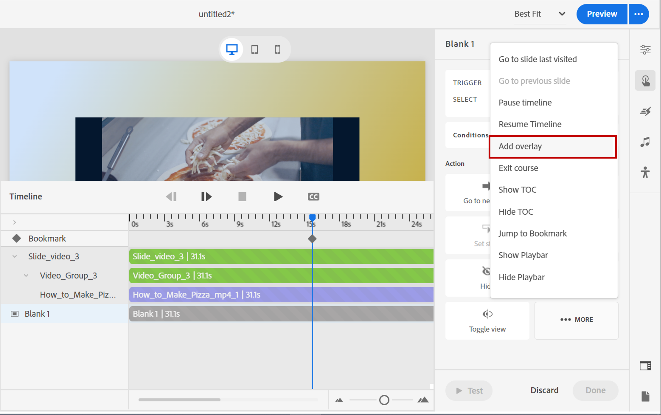Choose Add overlay from action menu

coord(552,147)
